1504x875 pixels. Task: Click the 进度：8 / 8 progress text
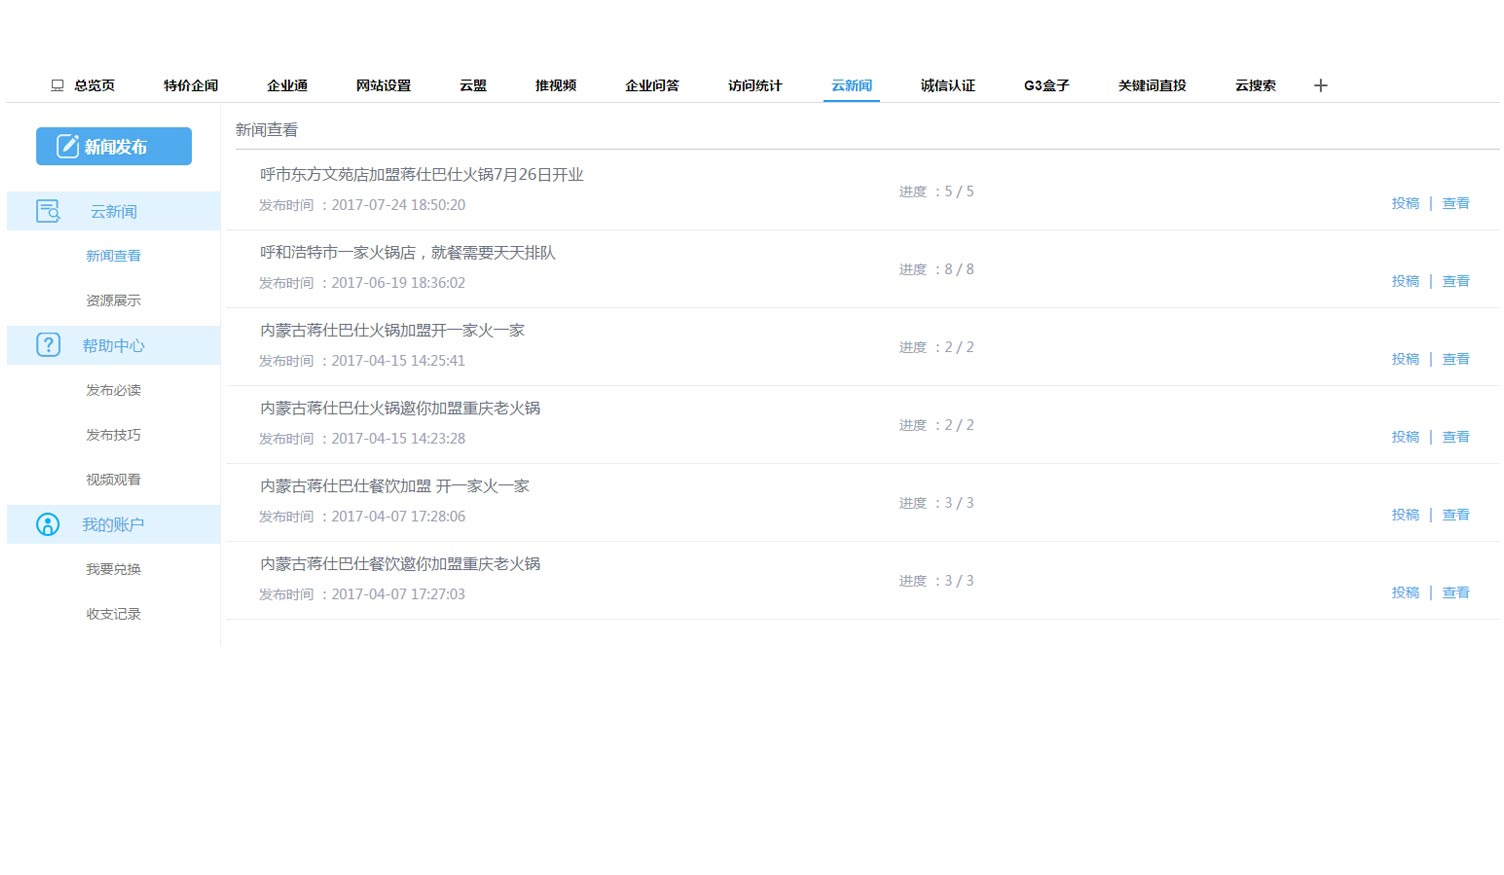(x=936, y=270)
